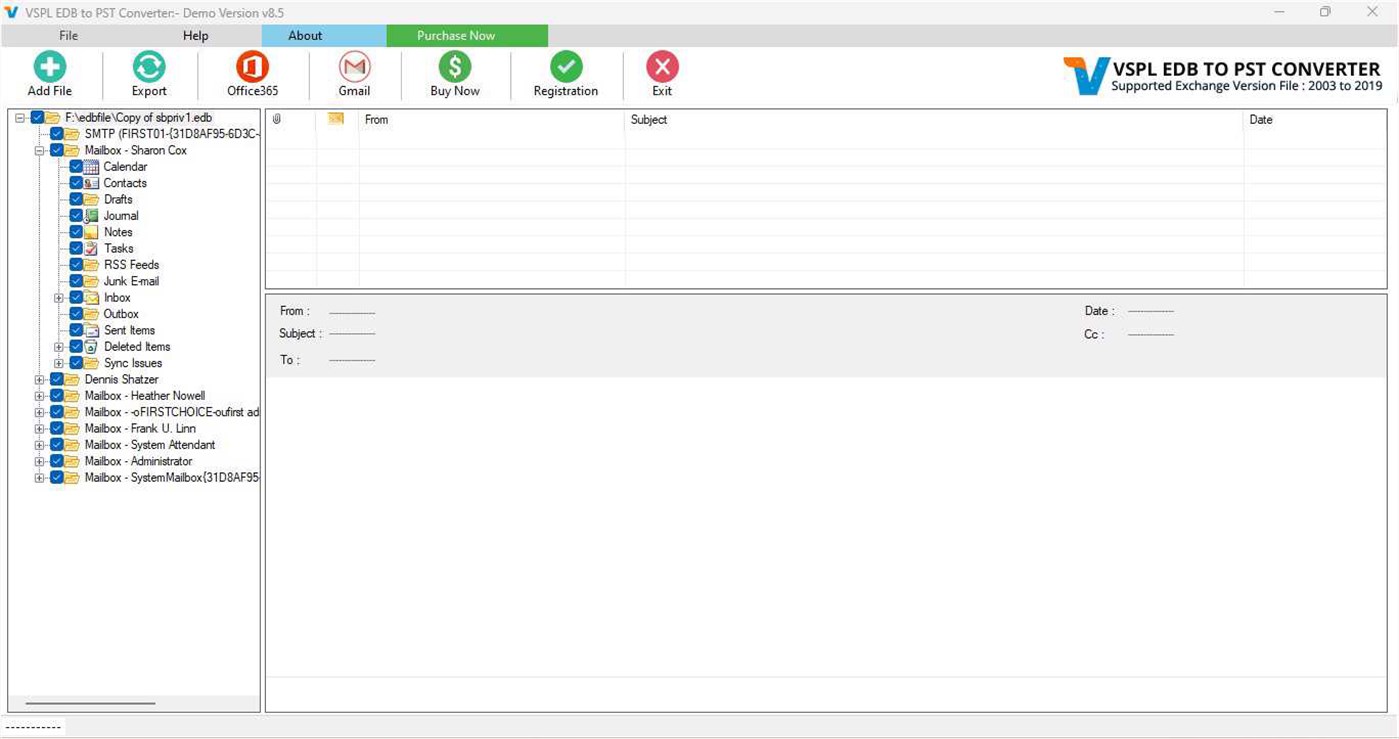1399x739 pixels.
Task: Collapse the Mailbox - Sharon Cox tree
Action: click(38, 150)
